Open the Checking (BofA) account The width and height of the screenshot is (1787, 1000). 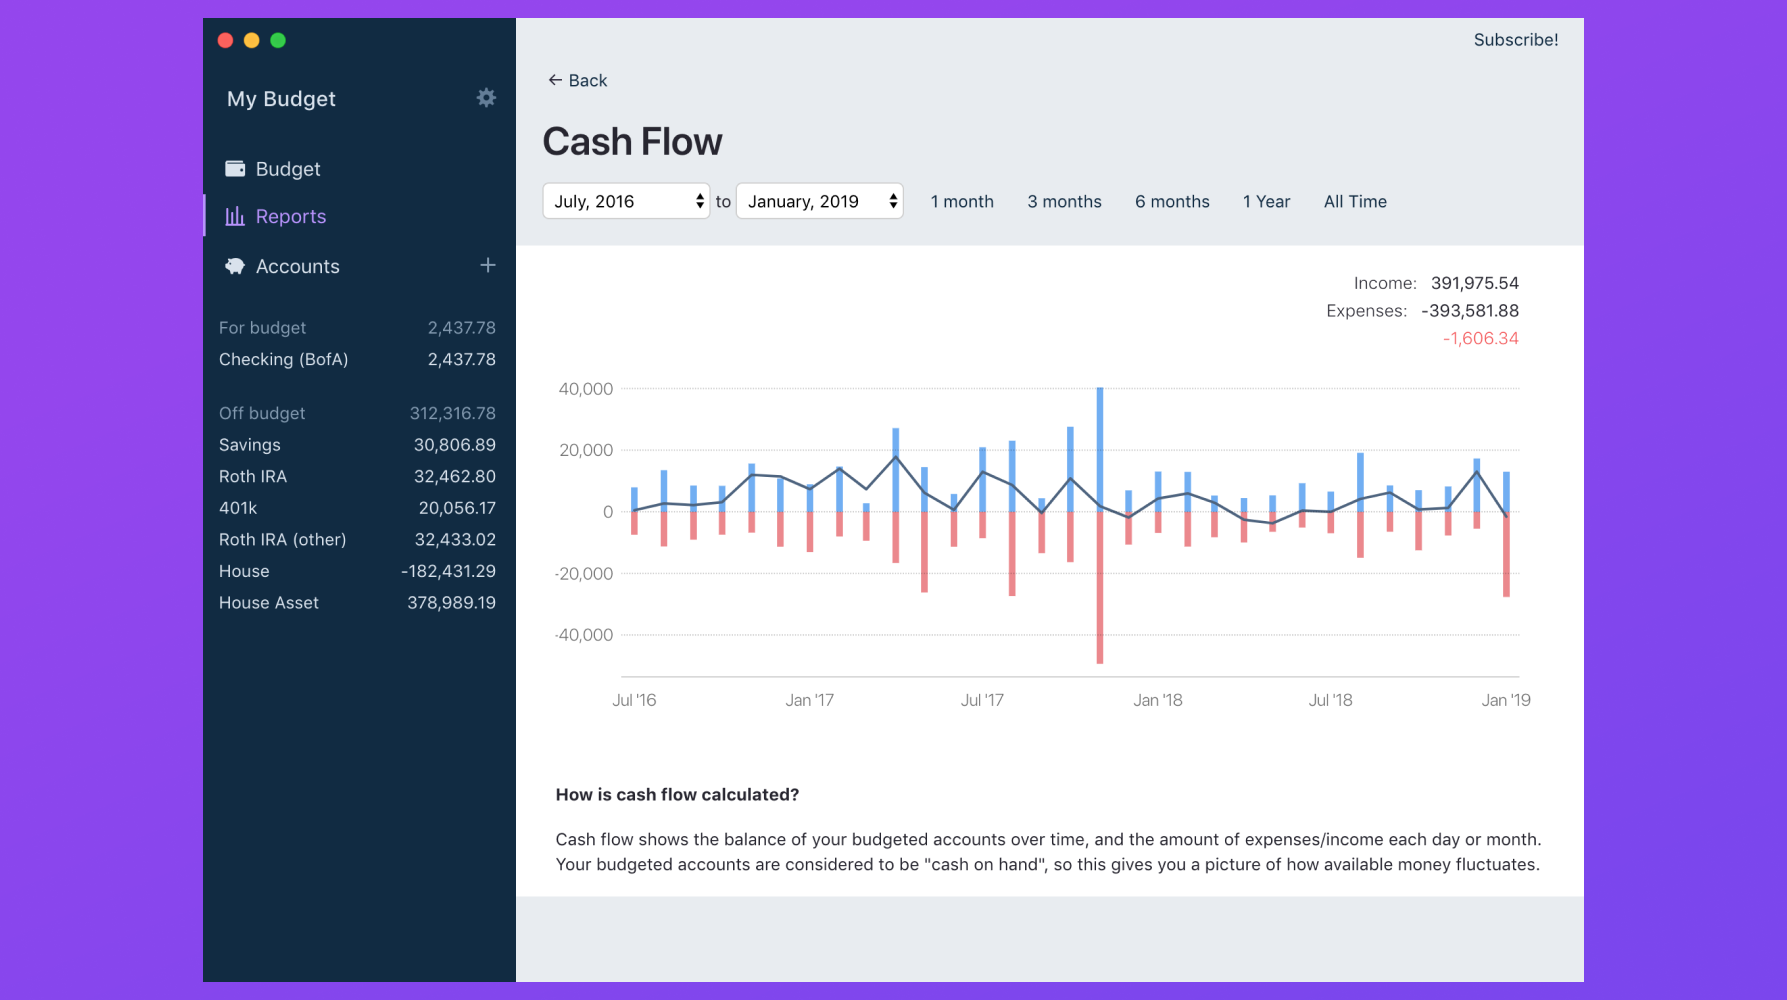pyautogui.click(x=358, y=359)
